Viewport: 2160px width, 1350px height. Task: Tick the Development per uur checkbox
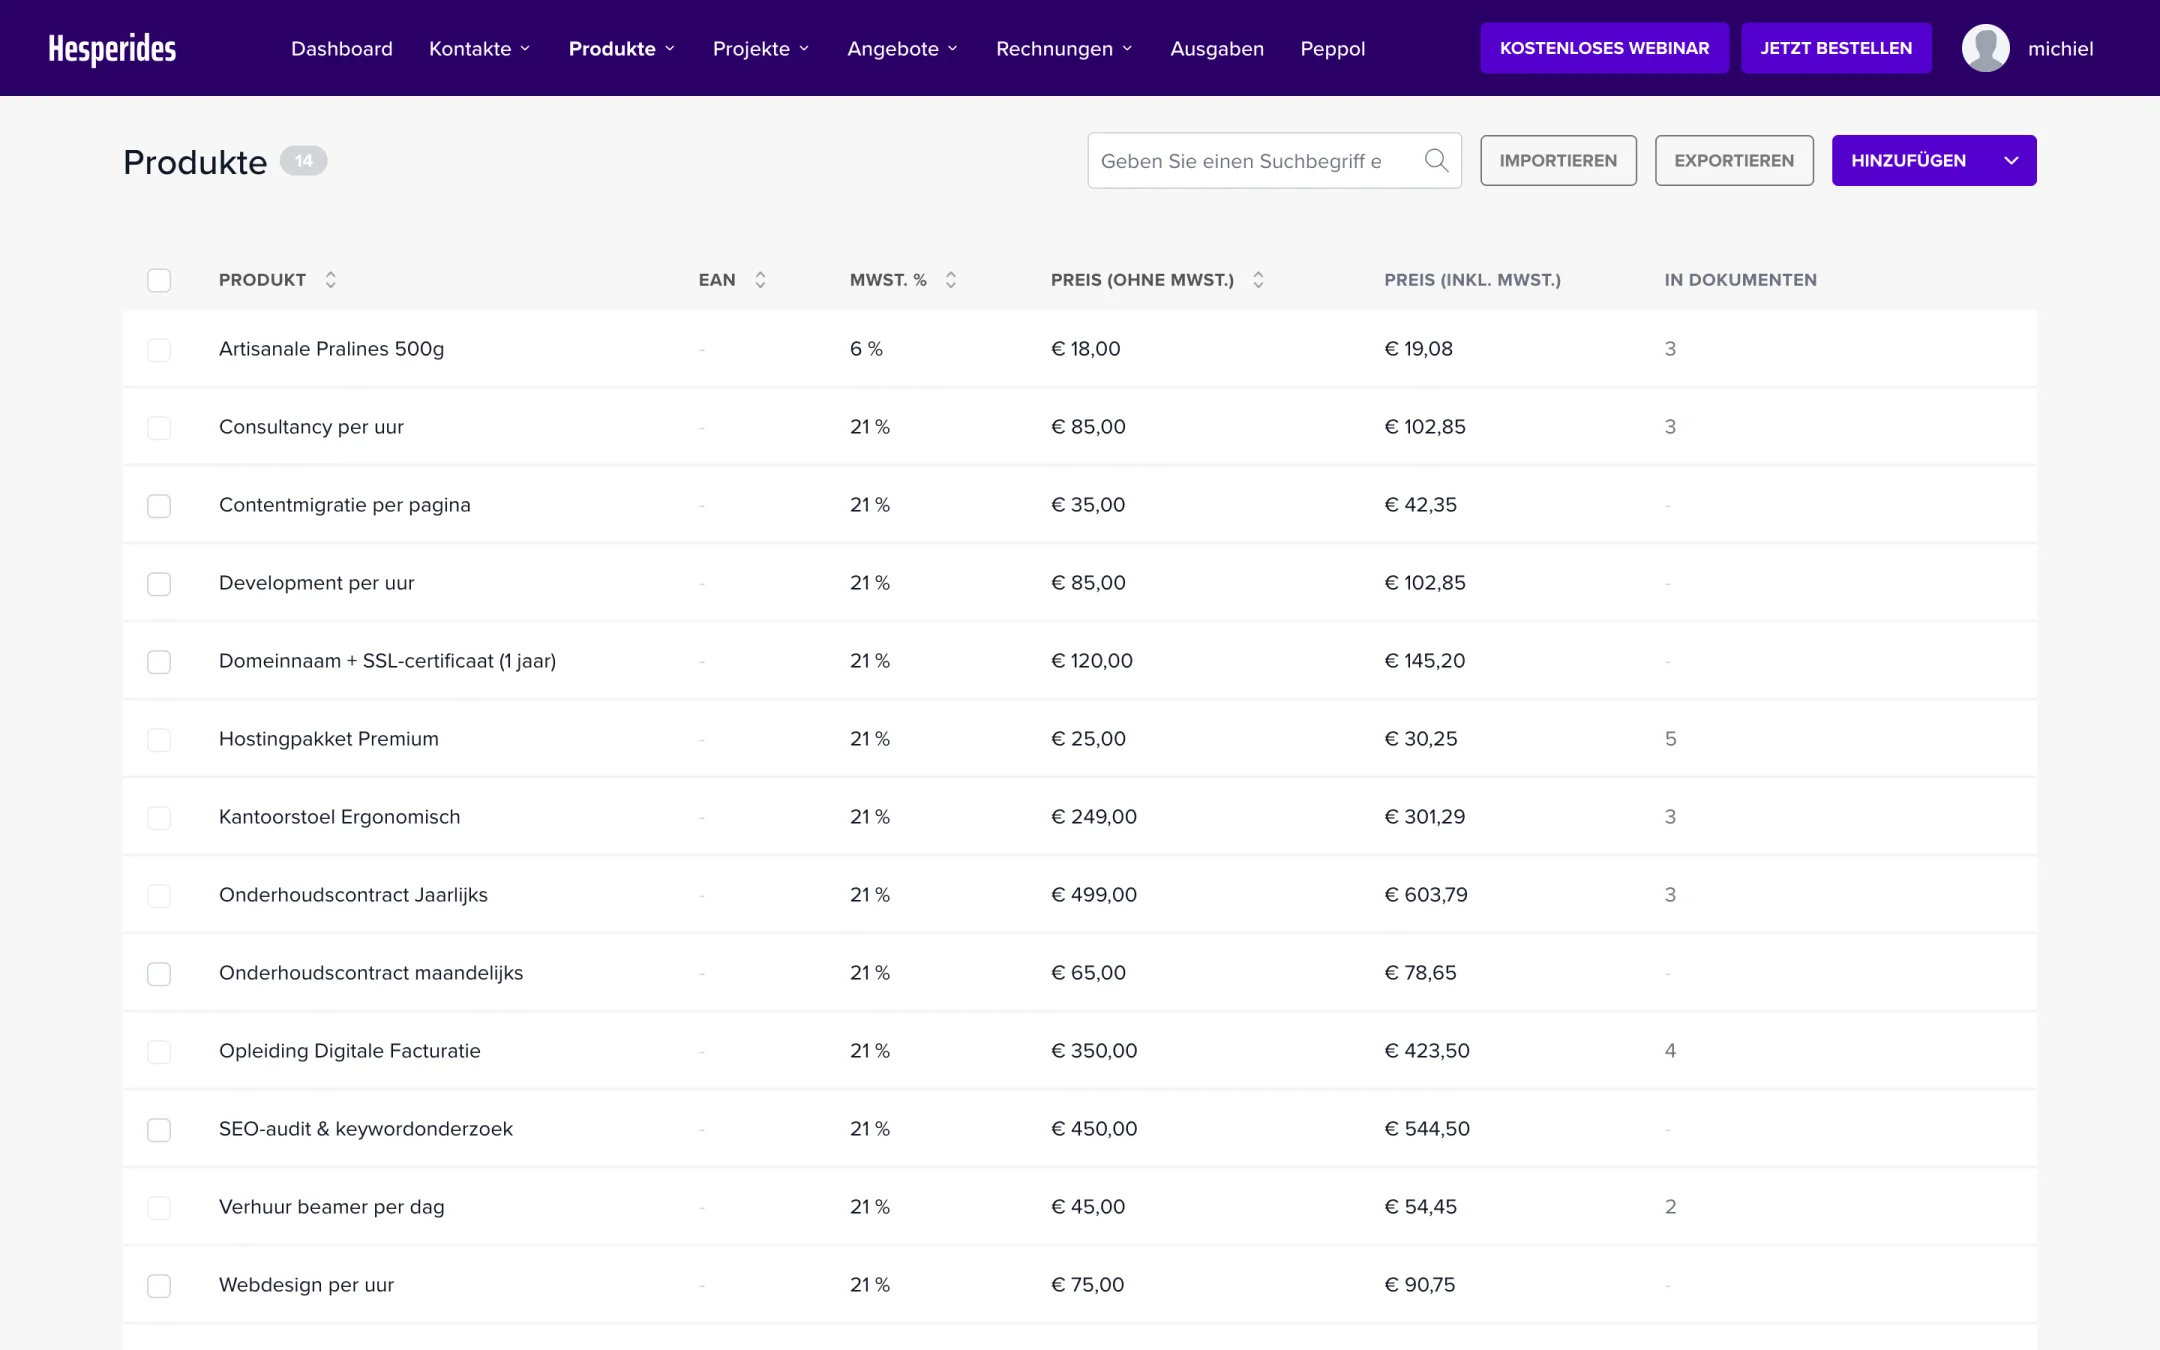[159, 583]
